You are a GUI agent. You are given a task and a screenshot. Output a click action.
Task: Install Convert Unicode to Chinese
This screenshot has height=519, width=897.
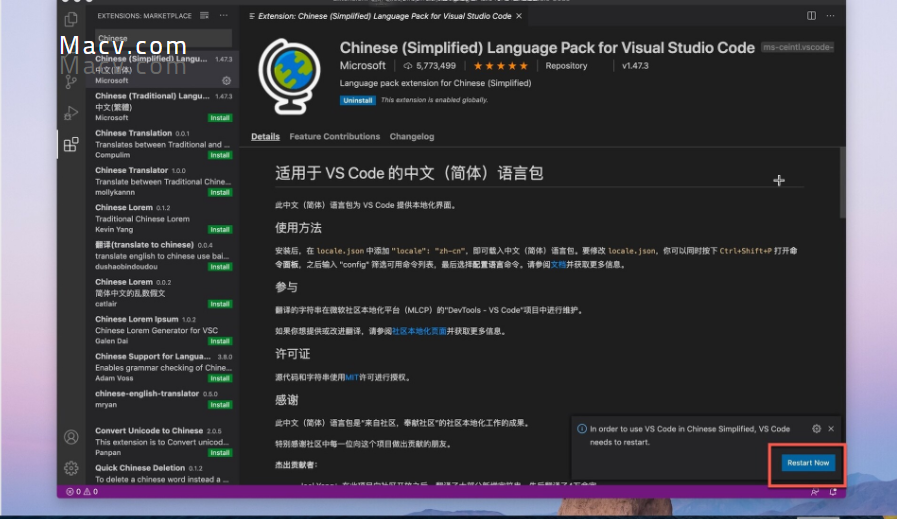click(x=220, y=453)
